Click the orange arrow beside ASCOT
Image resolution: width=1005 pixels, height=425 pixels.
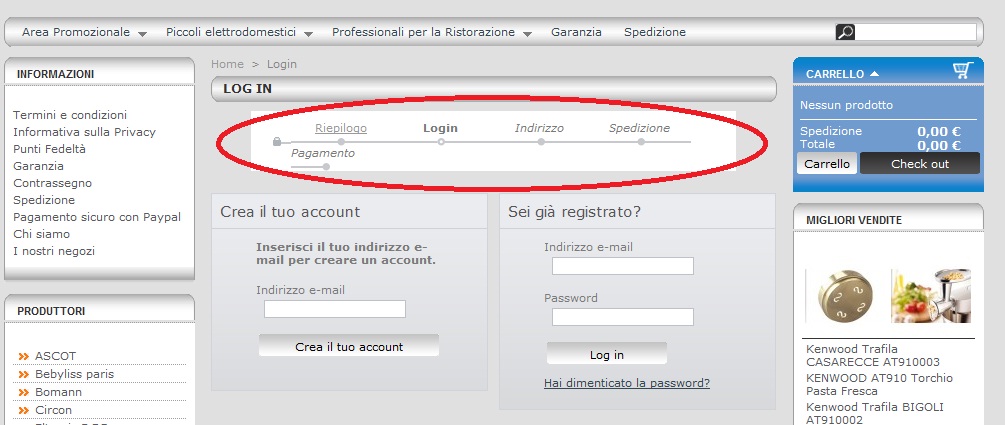pos(23,356)
